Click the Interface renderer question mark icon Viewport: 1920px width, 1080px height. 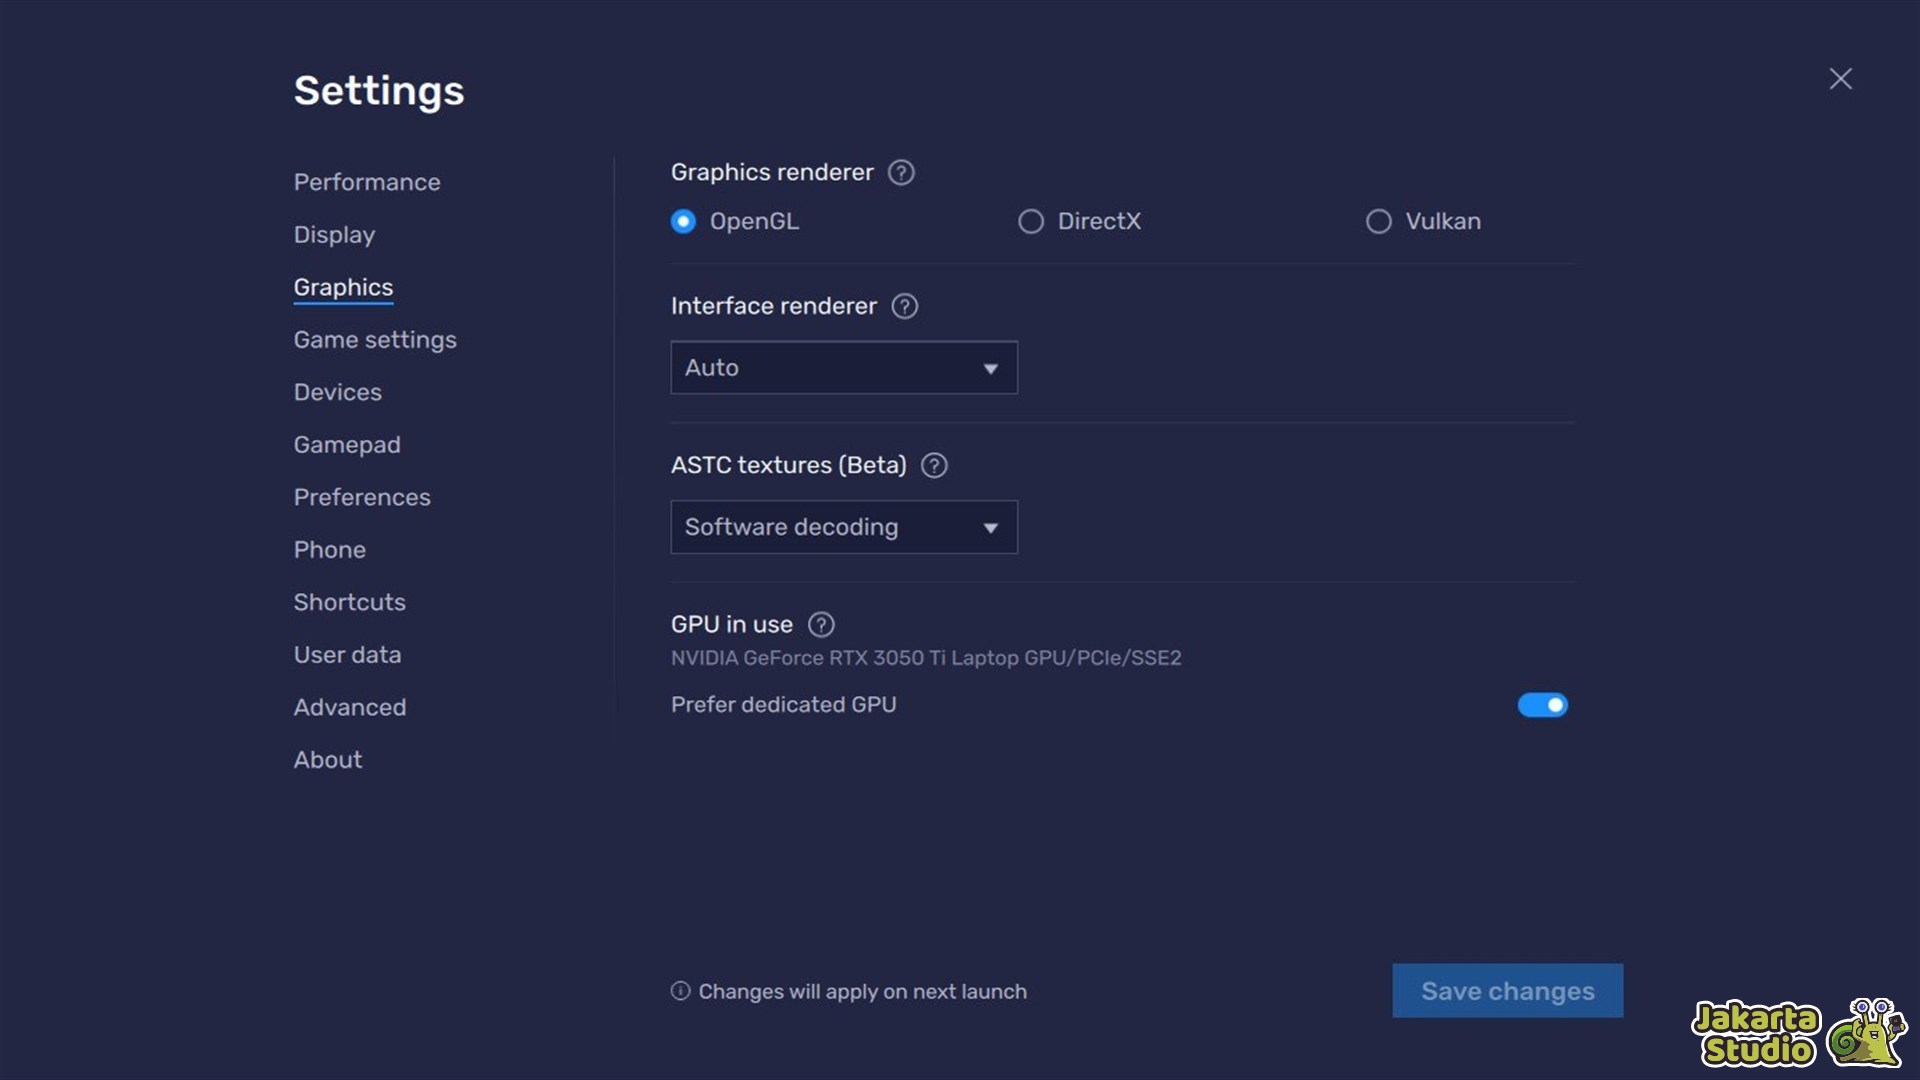pos(904,306)
